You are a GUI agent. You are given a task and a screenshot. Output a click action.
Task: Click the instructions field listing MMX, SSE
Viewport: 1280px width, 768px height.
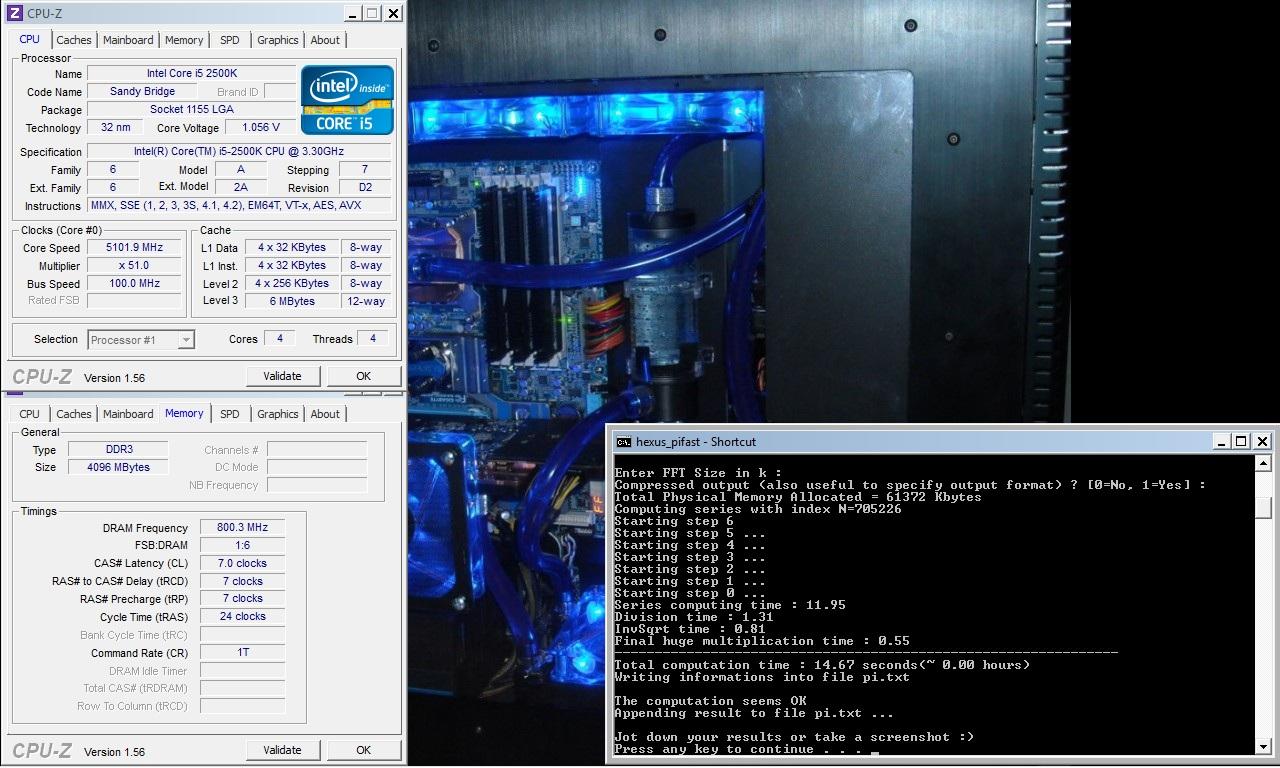tap(240, 205)
